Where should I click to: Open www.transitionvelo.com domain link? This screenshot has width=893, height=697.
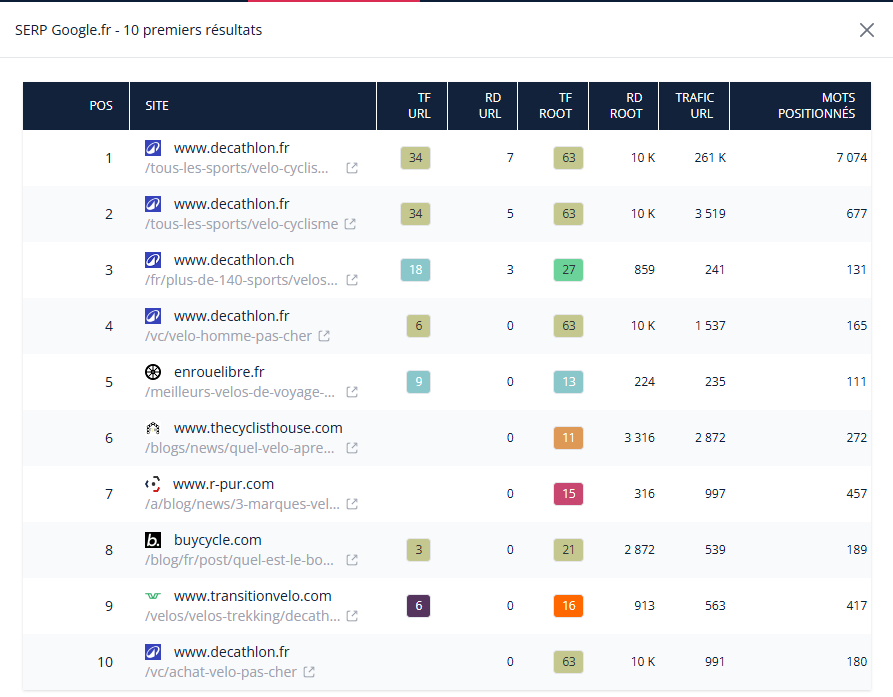pyautogui.click(x=252, y=596)
